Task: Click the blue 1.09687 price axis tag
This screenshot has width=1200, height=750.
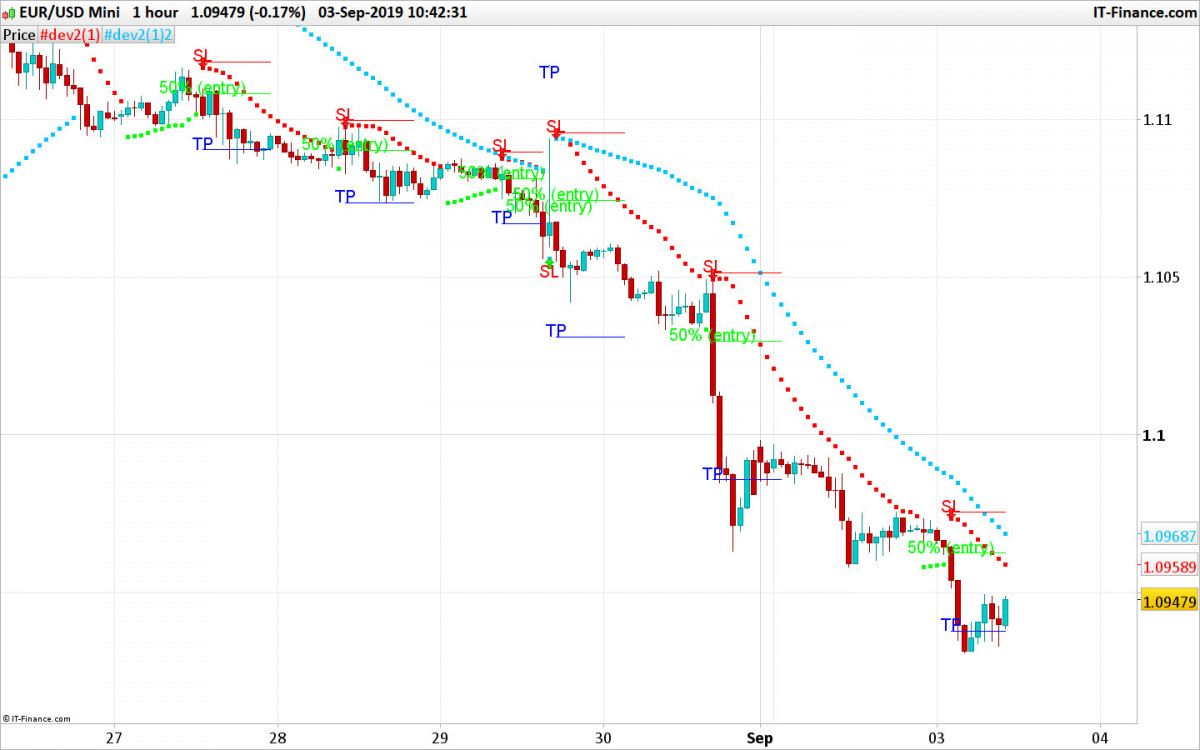Action: [x=1169, y=536]
